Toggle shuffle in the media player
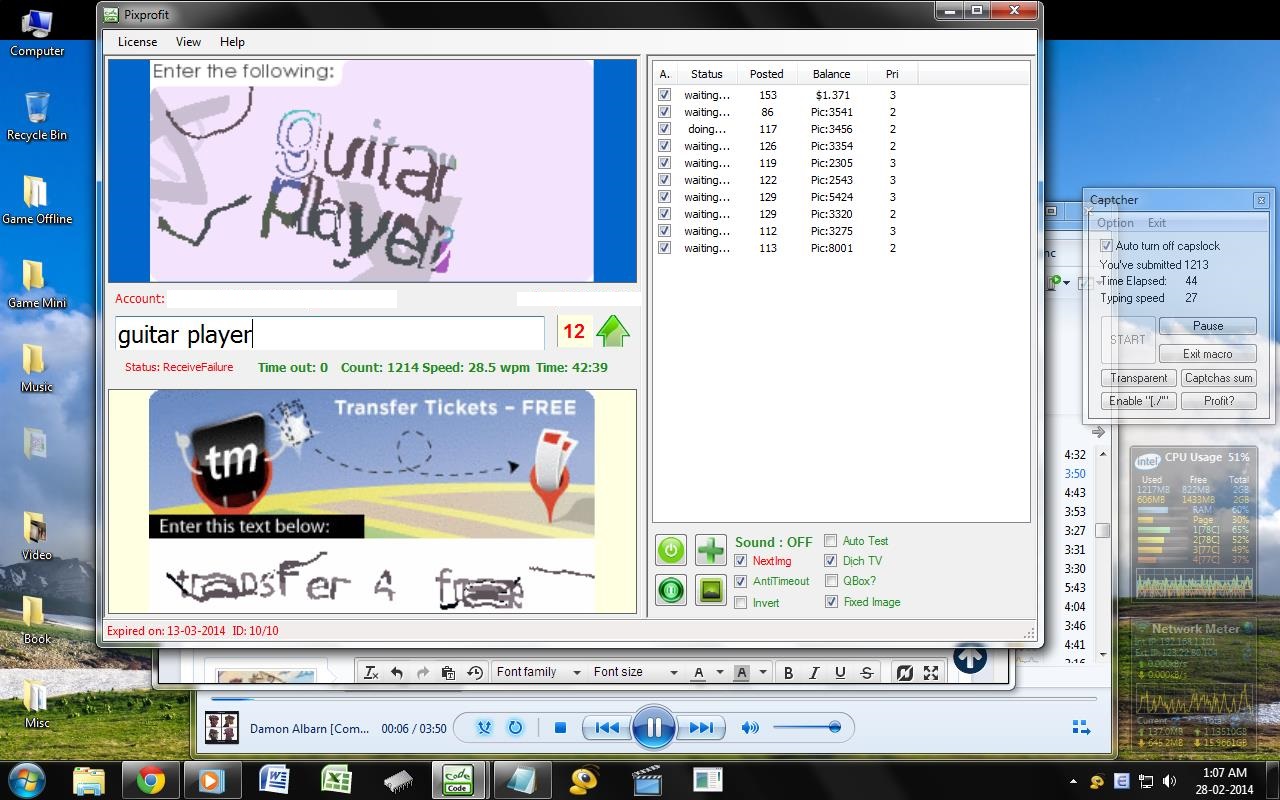The height and width of the screenshot is (800, 1280). (x=484, y=728)
